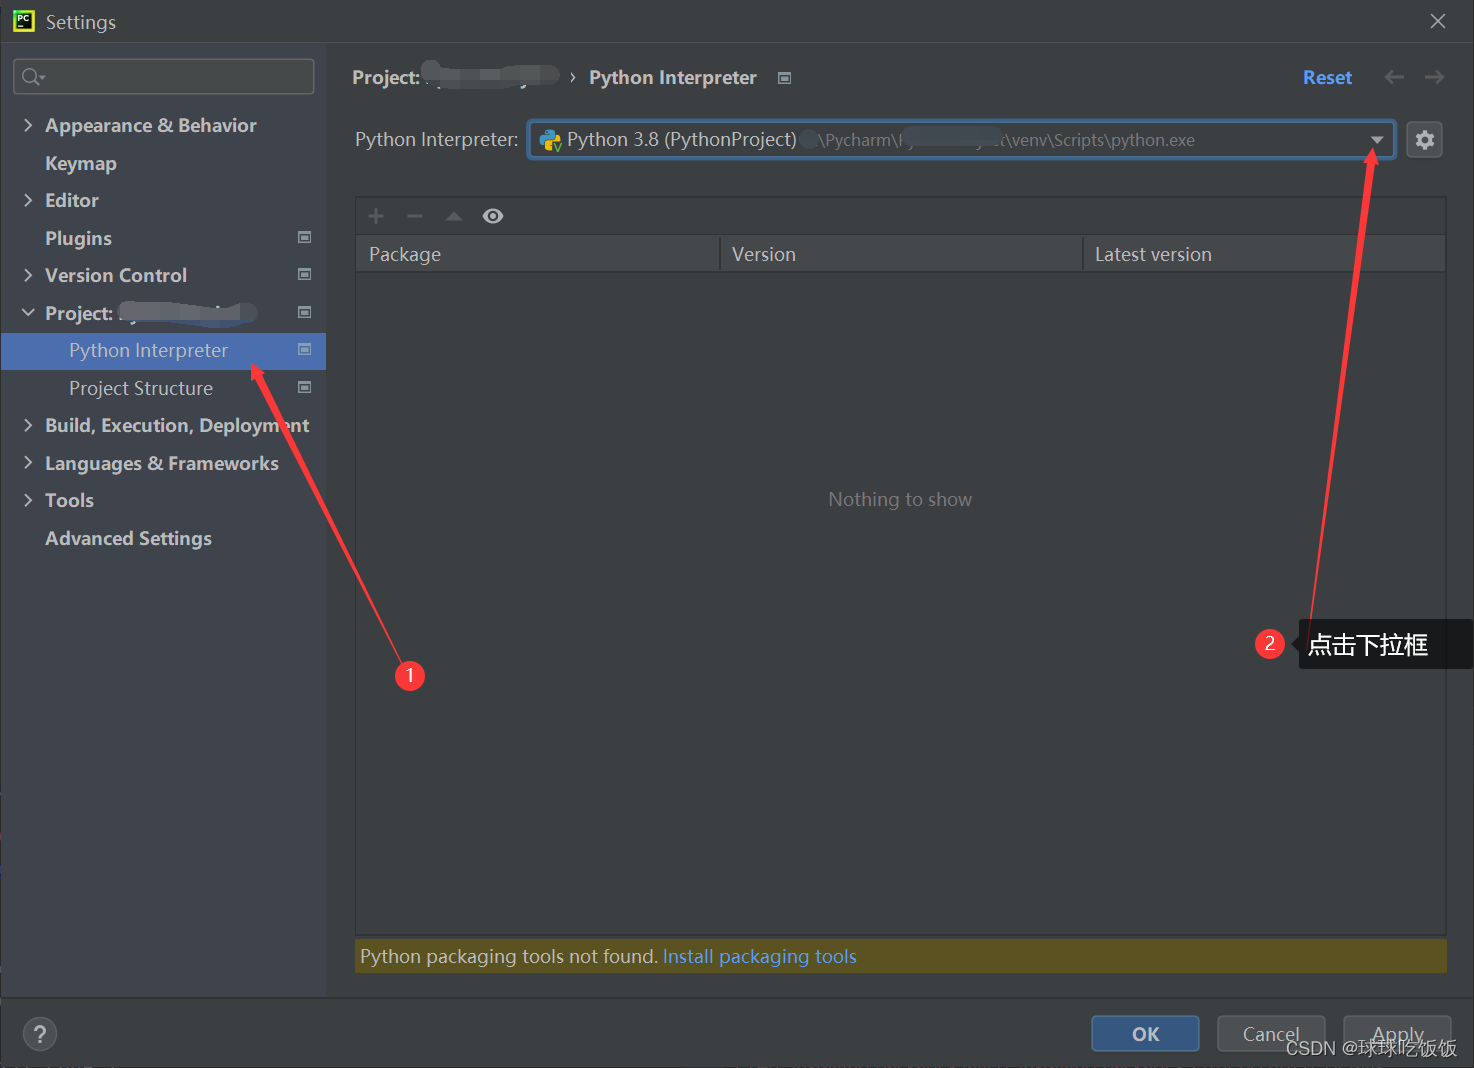Click the Cancel button
Screen dimensions: 1474x1068
(x=1271, y=1034)
